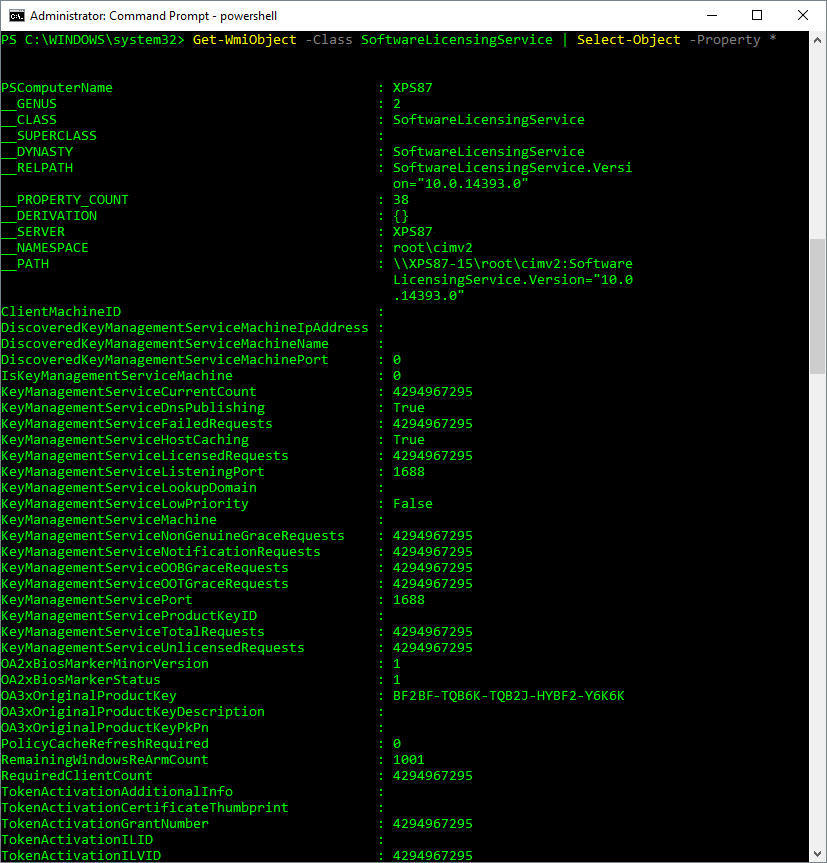
Task: Click the product key BF2BF-TQB6K-TQB2J-HYBF2-Y6K6K
Action: pos(508,695)
